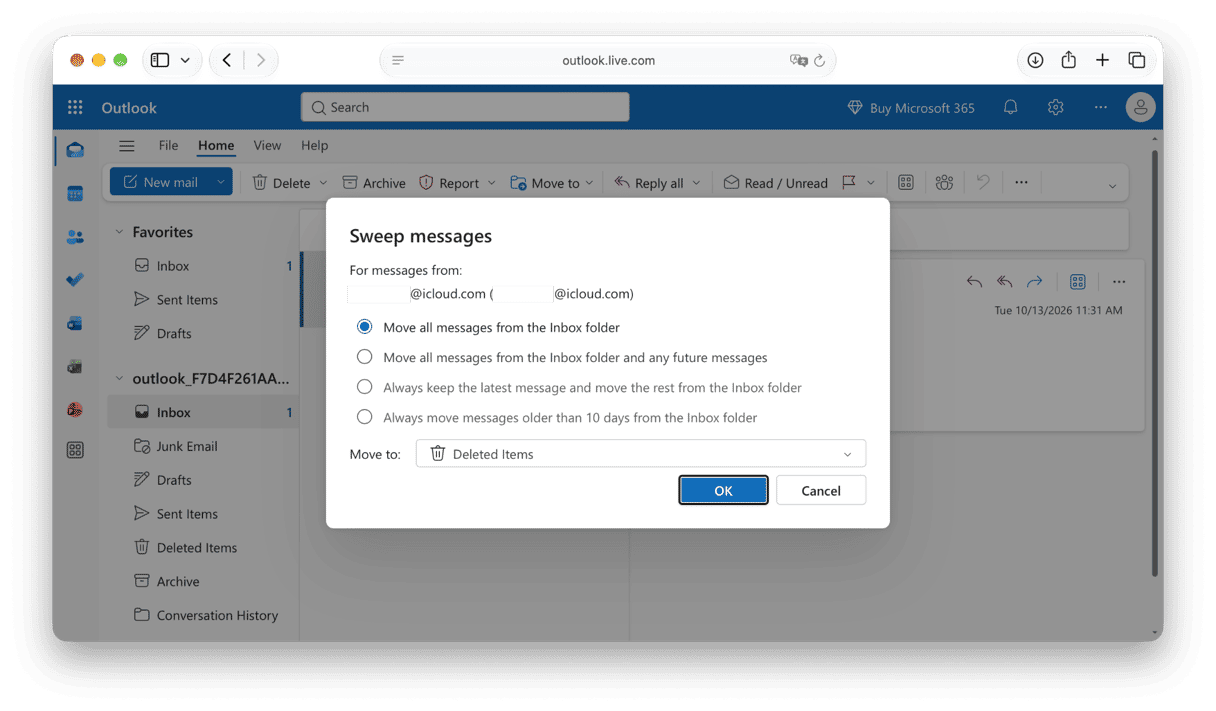1216x711 pixels.
Task: Open reading pane more actions ellipsis
Action: click(1119, 282)
